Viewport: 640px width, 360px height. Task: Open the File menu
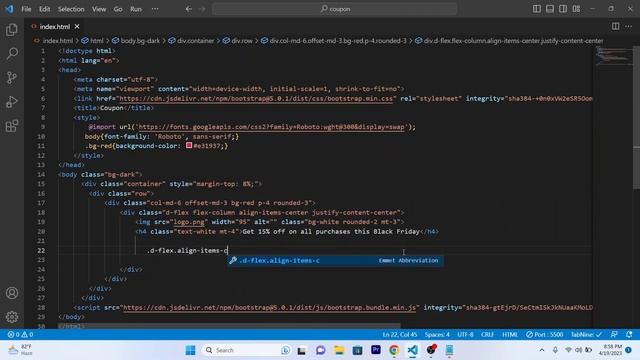coord(26,9)
